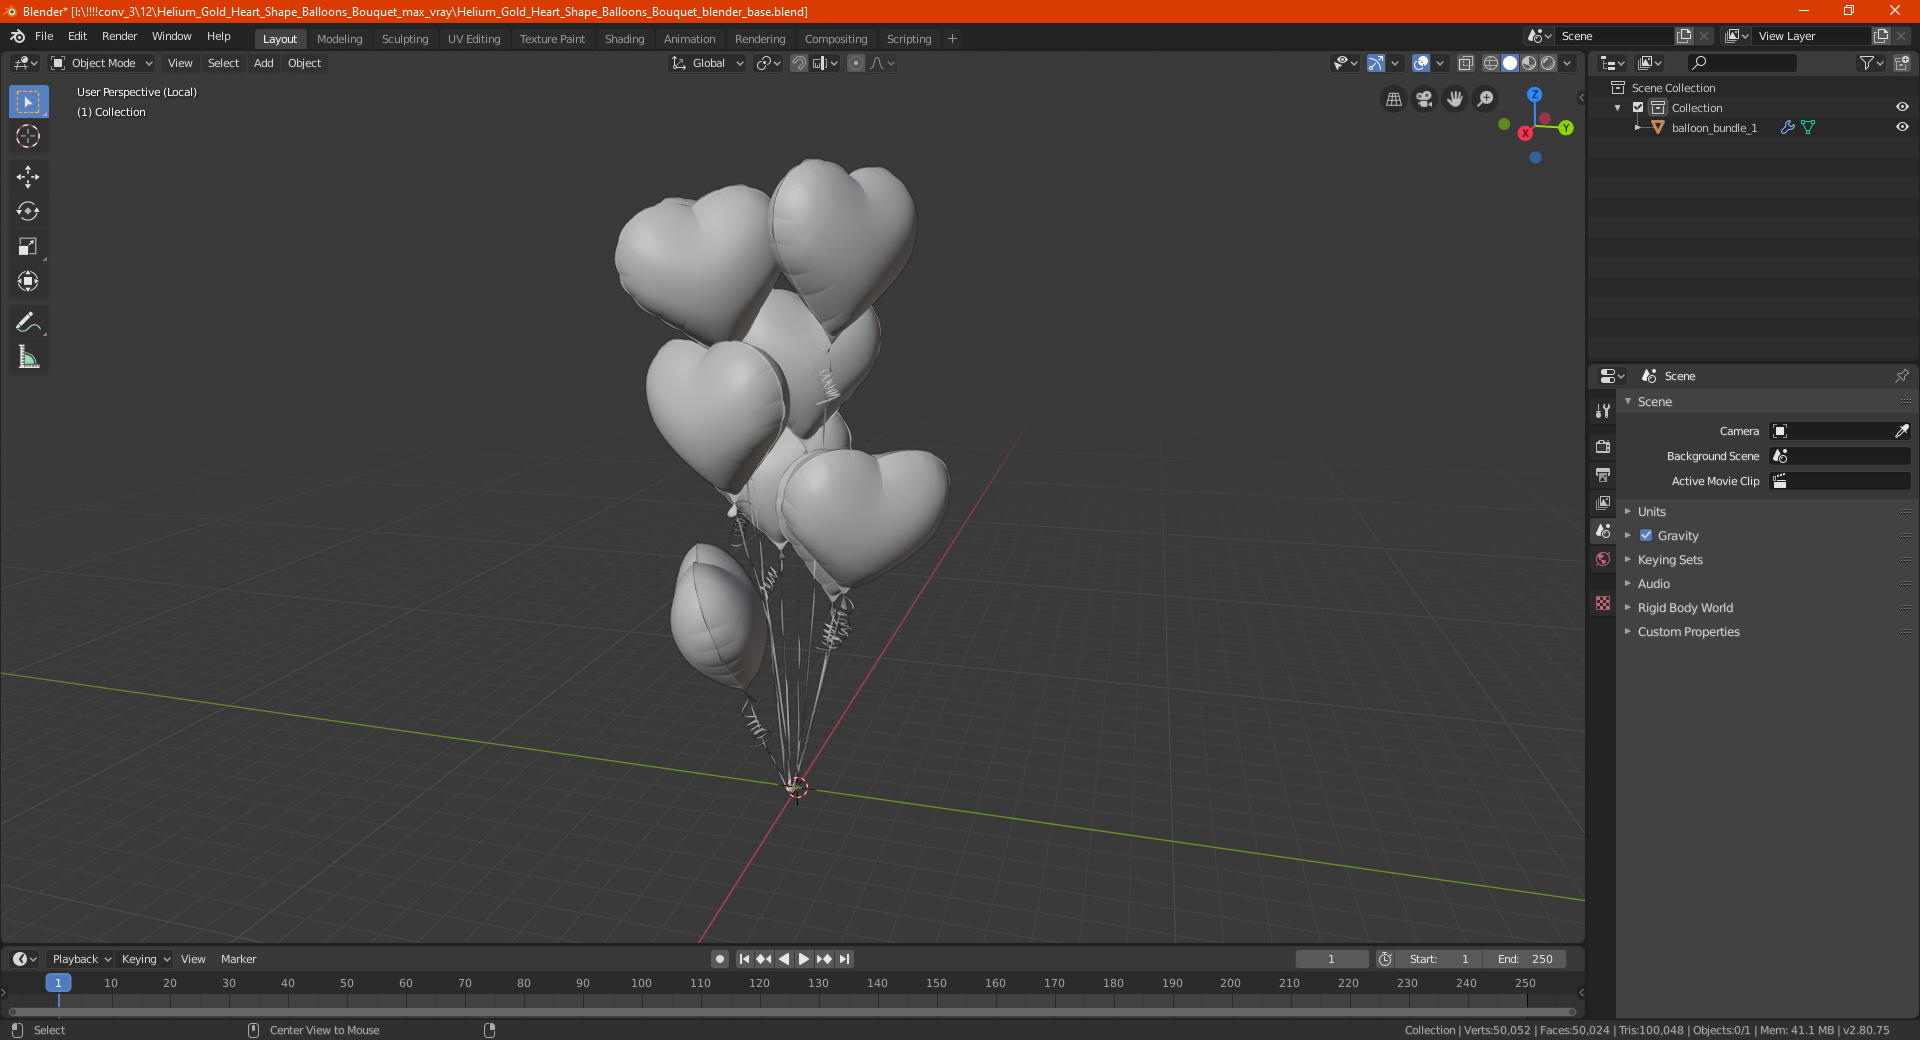Select the Transform tool
Viewport: 1920px width, 1040px height.
click(x=28, y=282)
